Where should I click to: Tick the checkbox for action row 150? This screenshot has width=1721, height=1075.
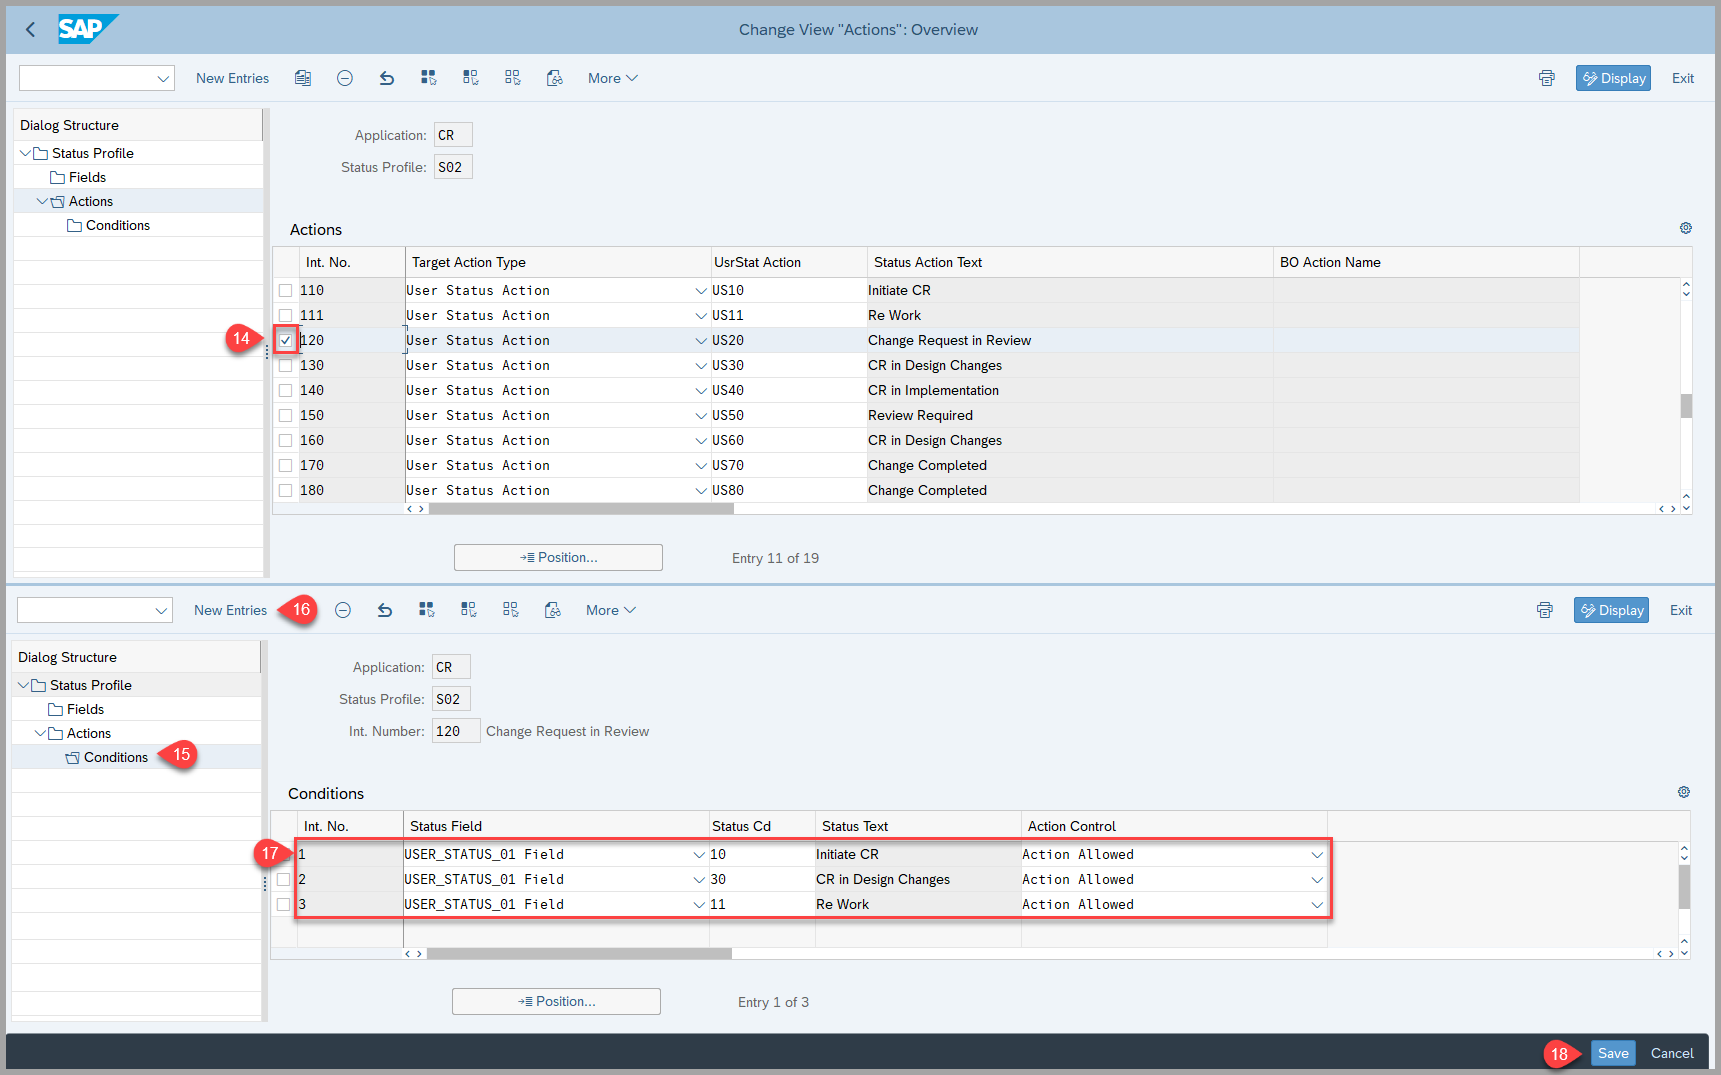click(x=286, y=416)
